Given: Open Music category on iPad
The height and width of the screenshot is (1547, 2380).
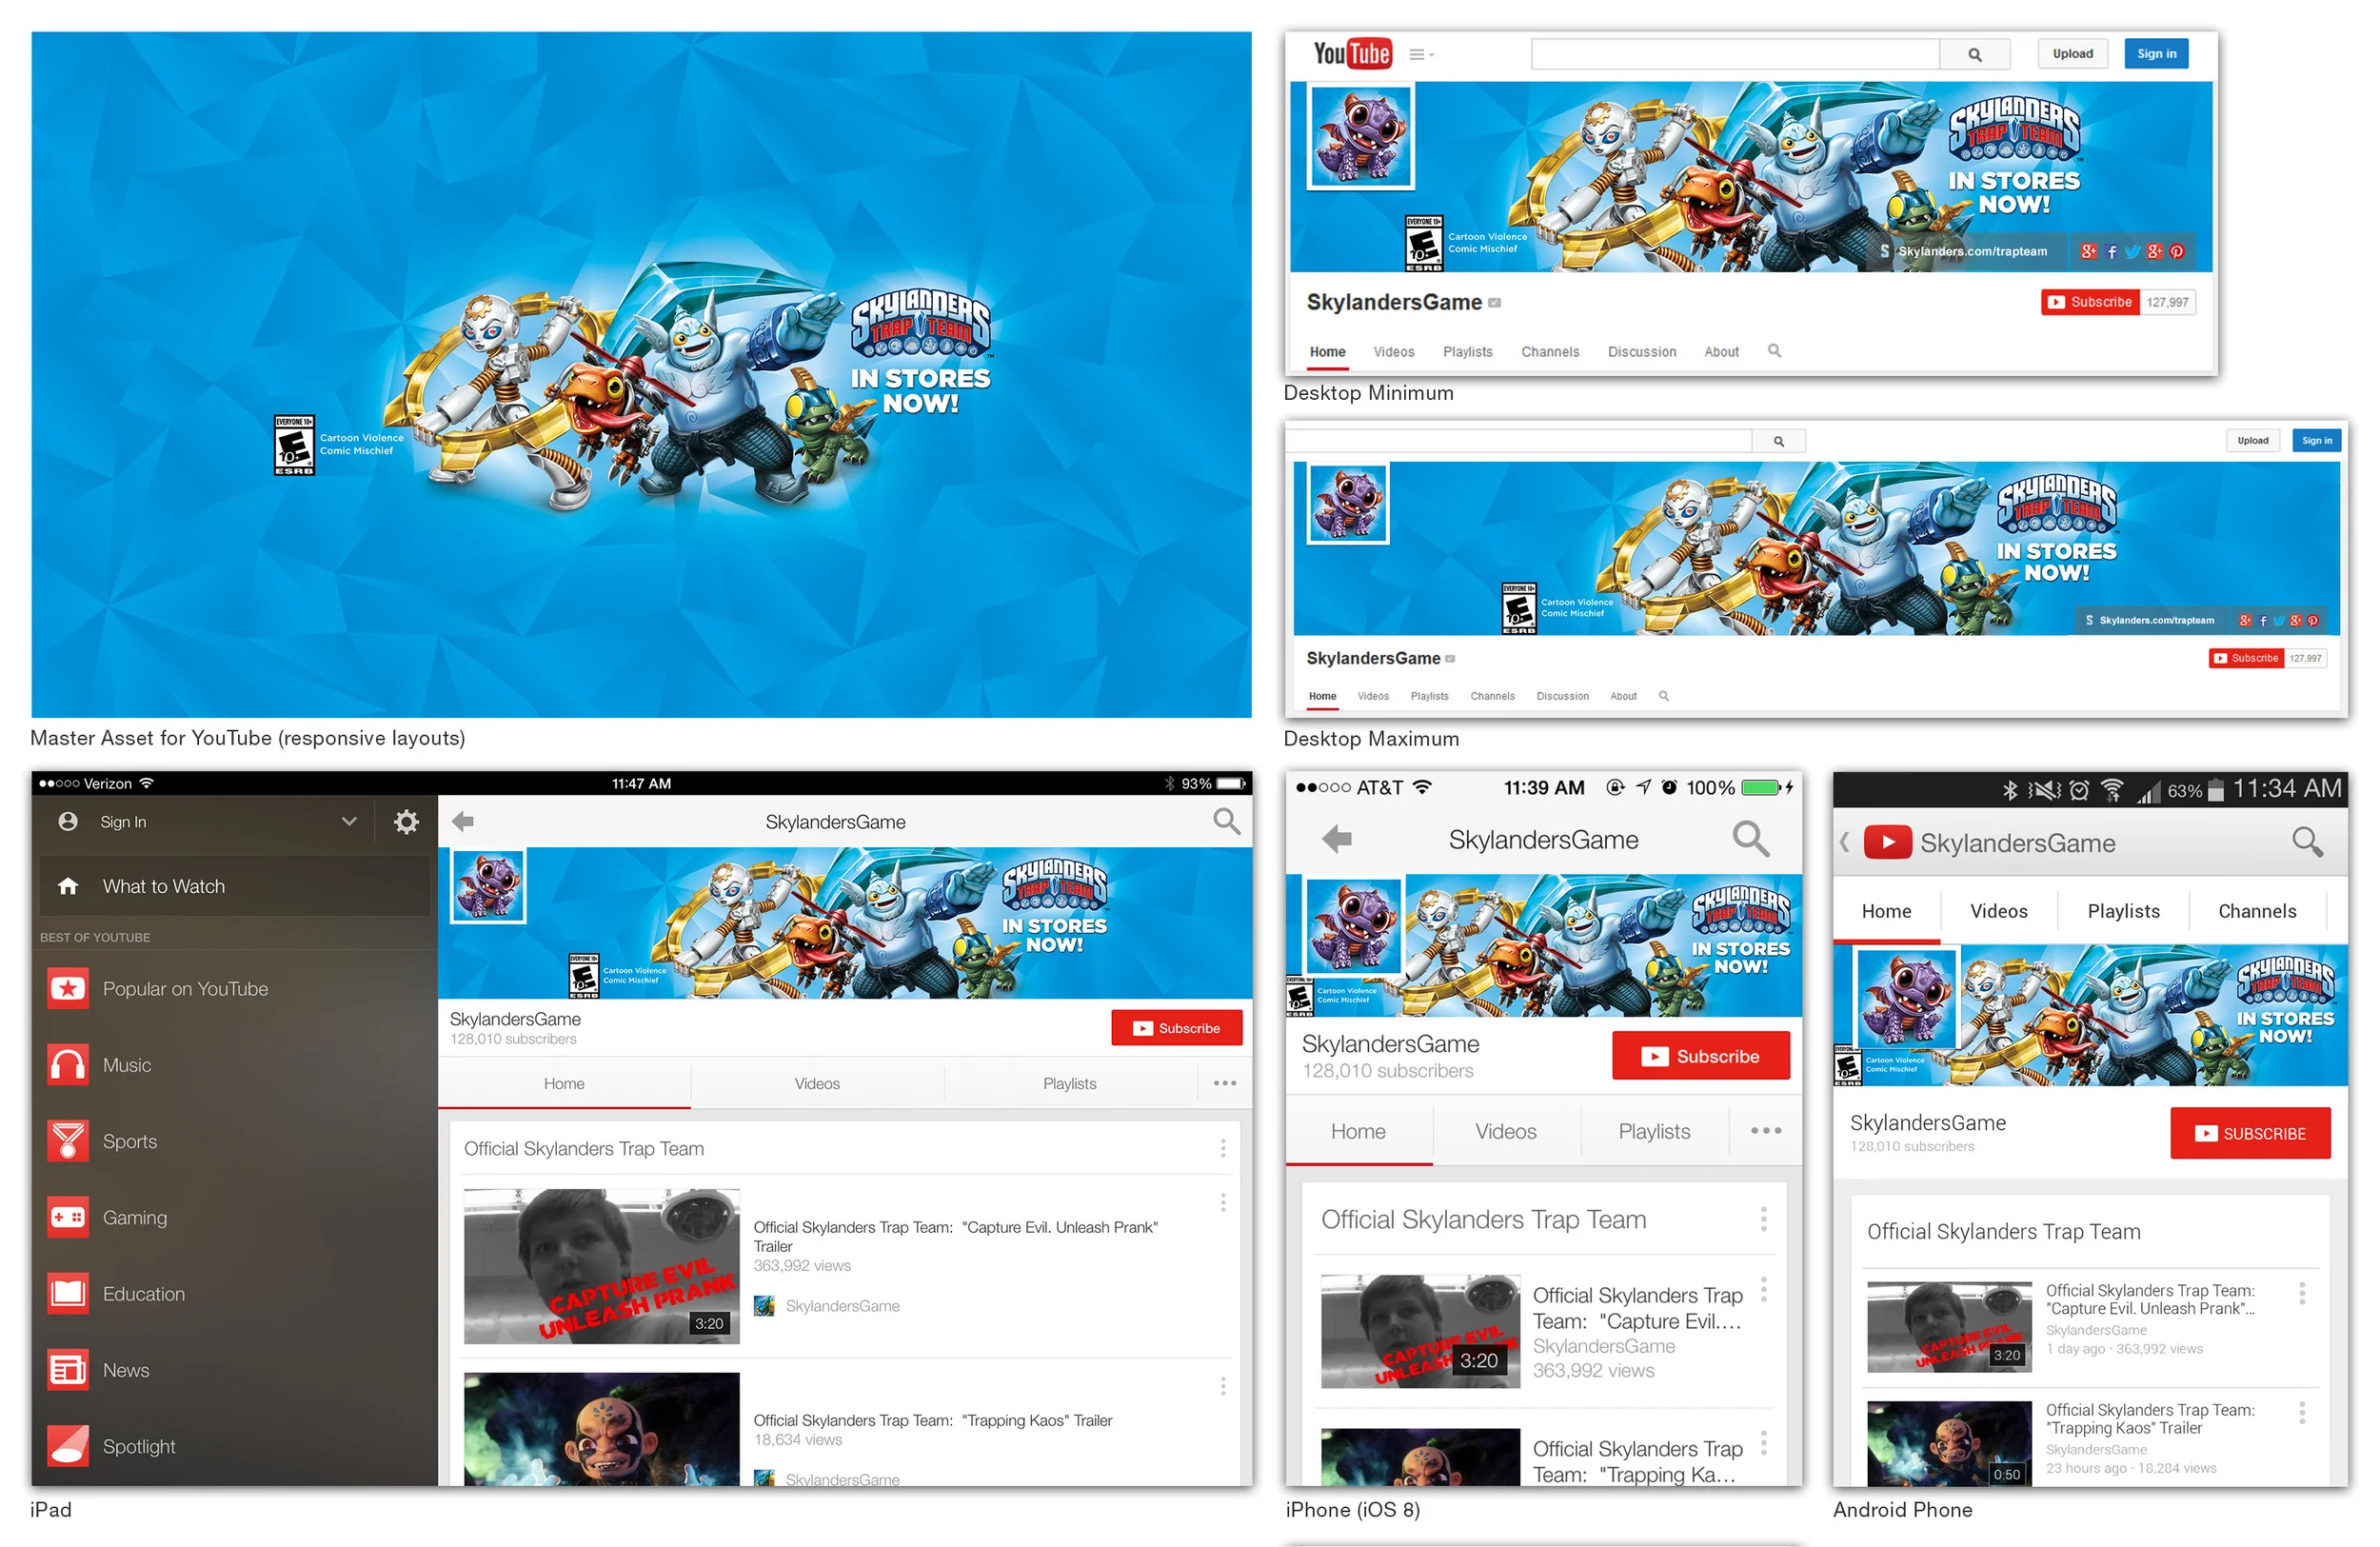Looking at the screenshot, I should click(234, 1065).
